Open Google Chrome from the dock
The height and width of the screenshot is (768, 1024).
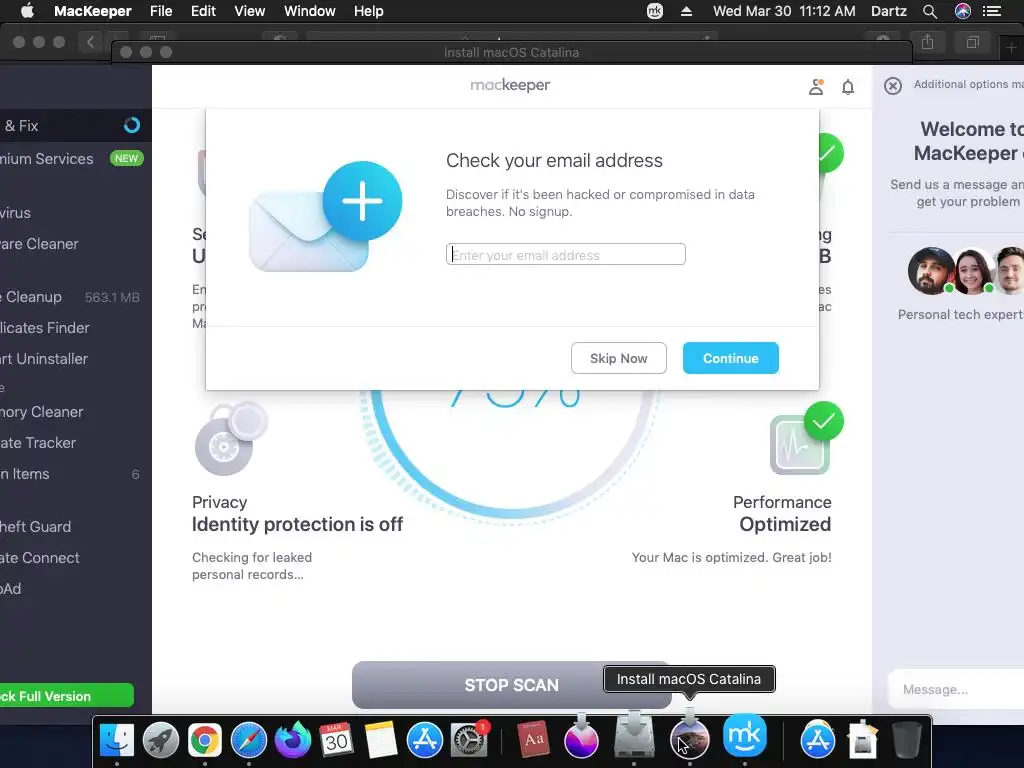click(204, 741)
